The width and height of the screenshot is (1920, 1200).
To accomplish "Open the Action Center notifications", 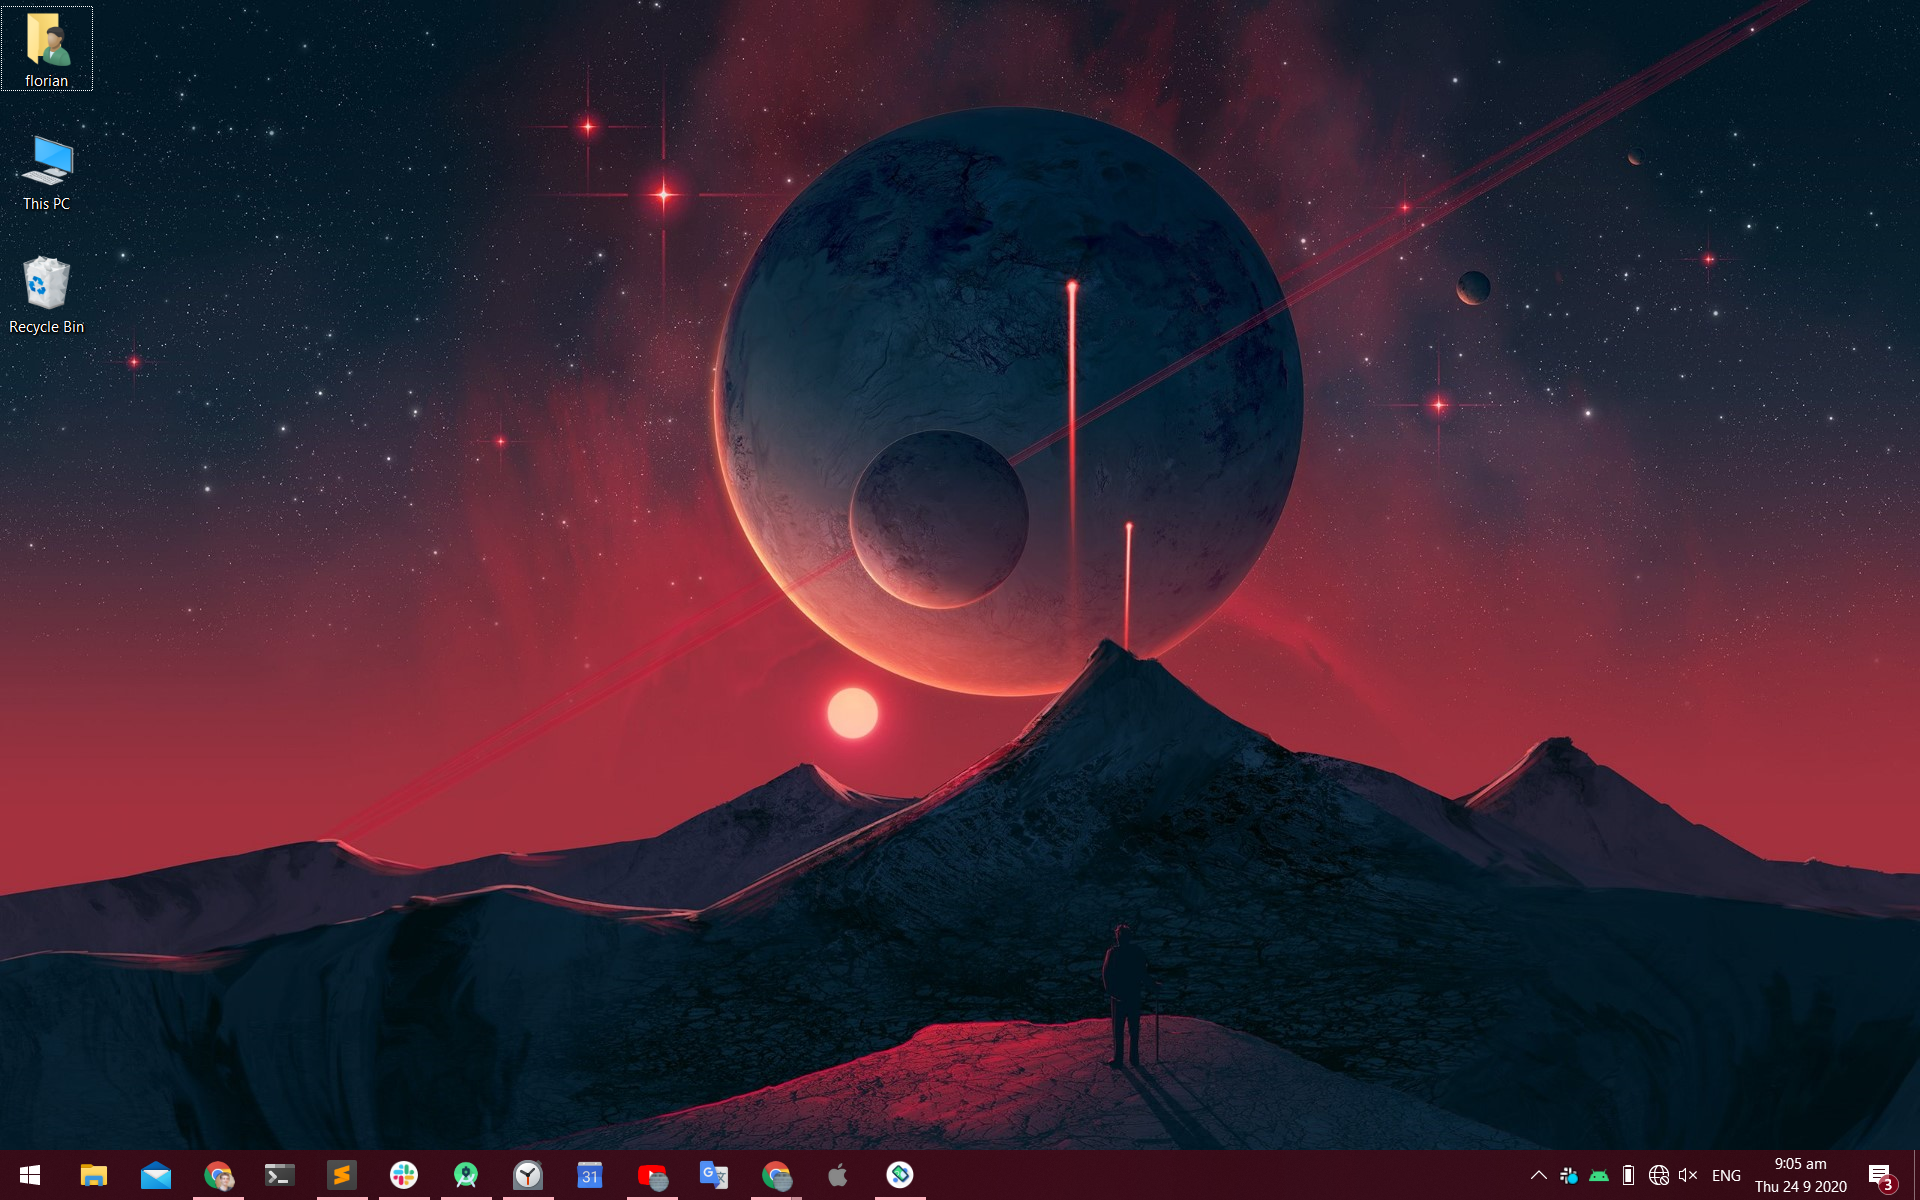I will (x=1881, y=1175).
